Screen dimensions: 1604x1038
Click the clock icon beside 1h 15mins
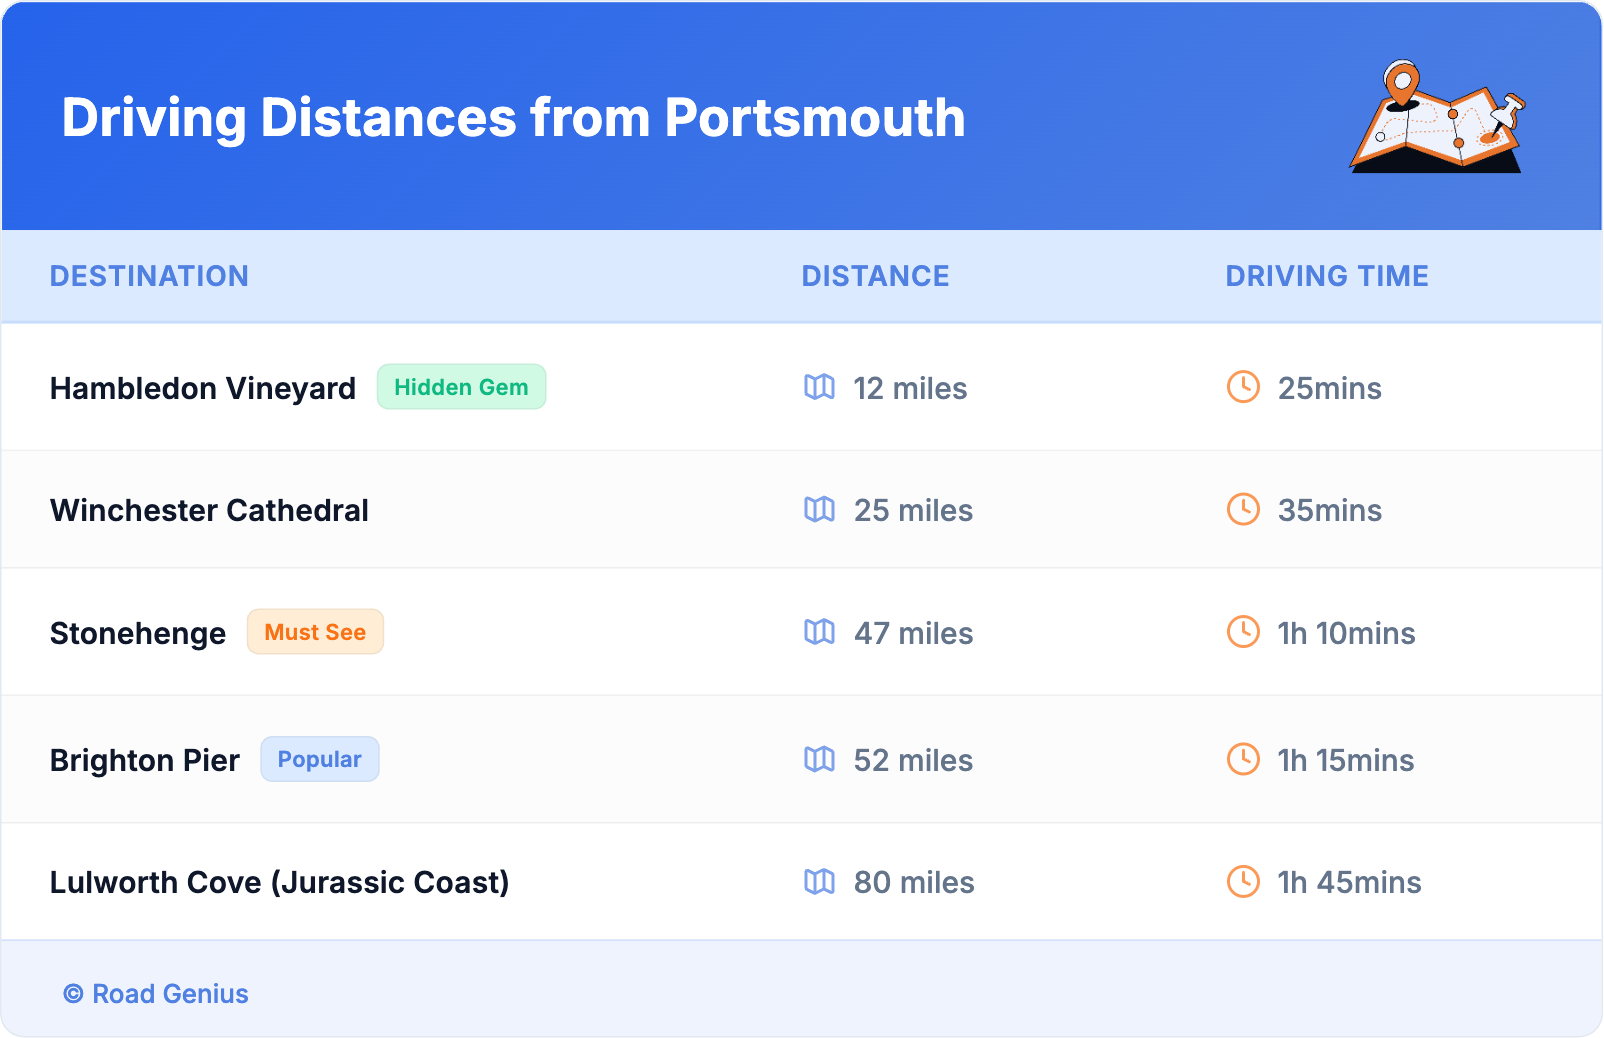pyautogui.click(x=1243, y=760)
